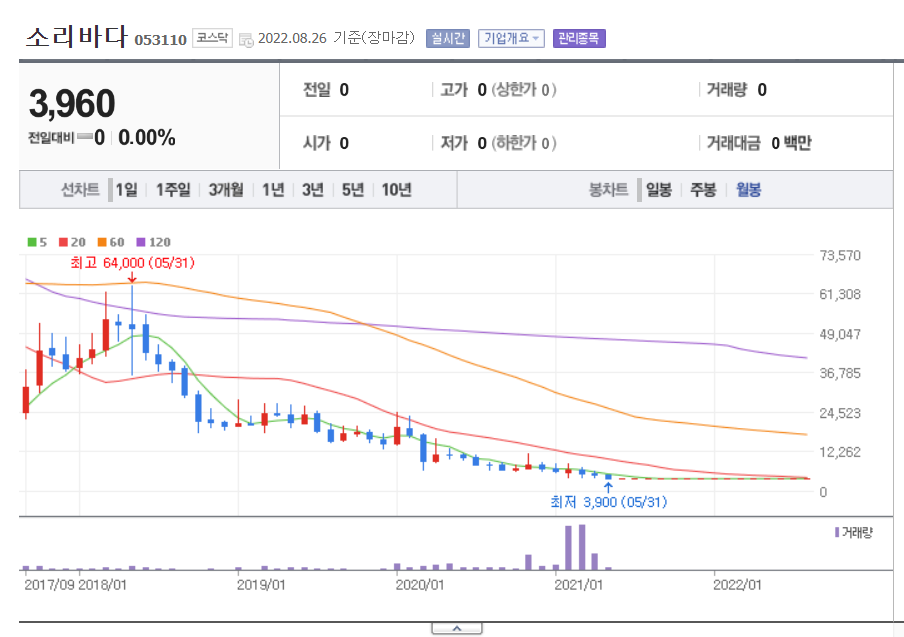The image size is (904, 637).
Task: Click the 선차트 line chart label
Action: click(x=80, y=190)
